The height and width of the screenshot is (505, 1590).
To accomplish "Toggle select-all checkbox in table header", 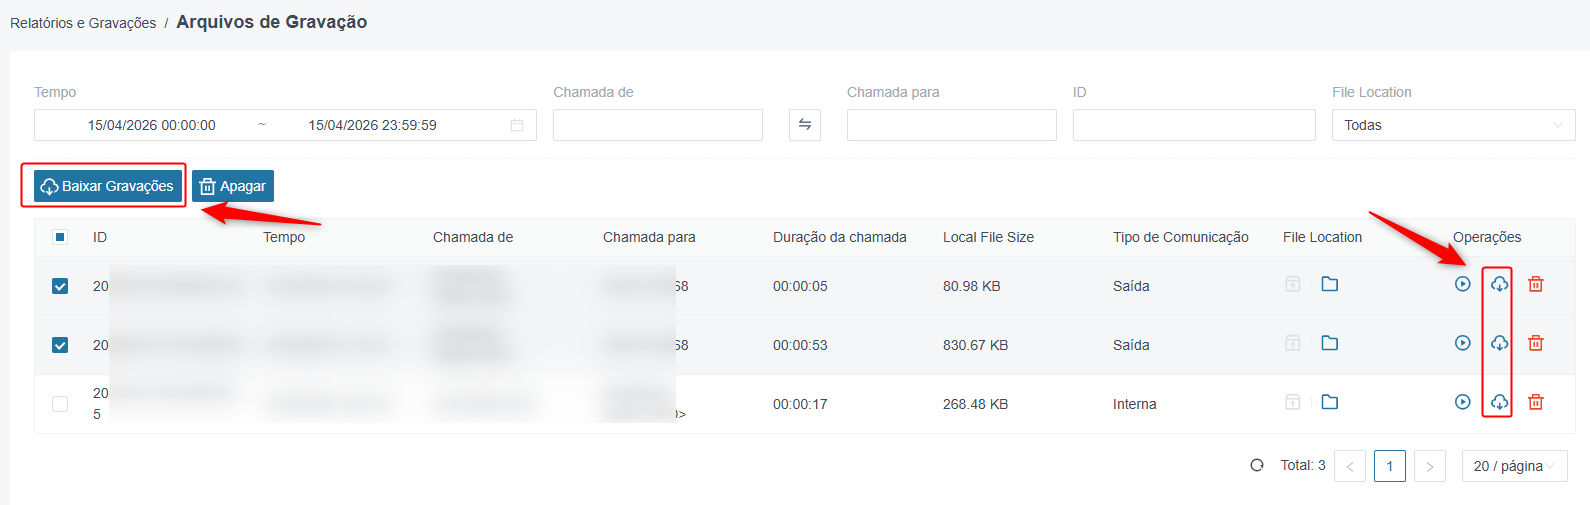I will click(60, 237).
